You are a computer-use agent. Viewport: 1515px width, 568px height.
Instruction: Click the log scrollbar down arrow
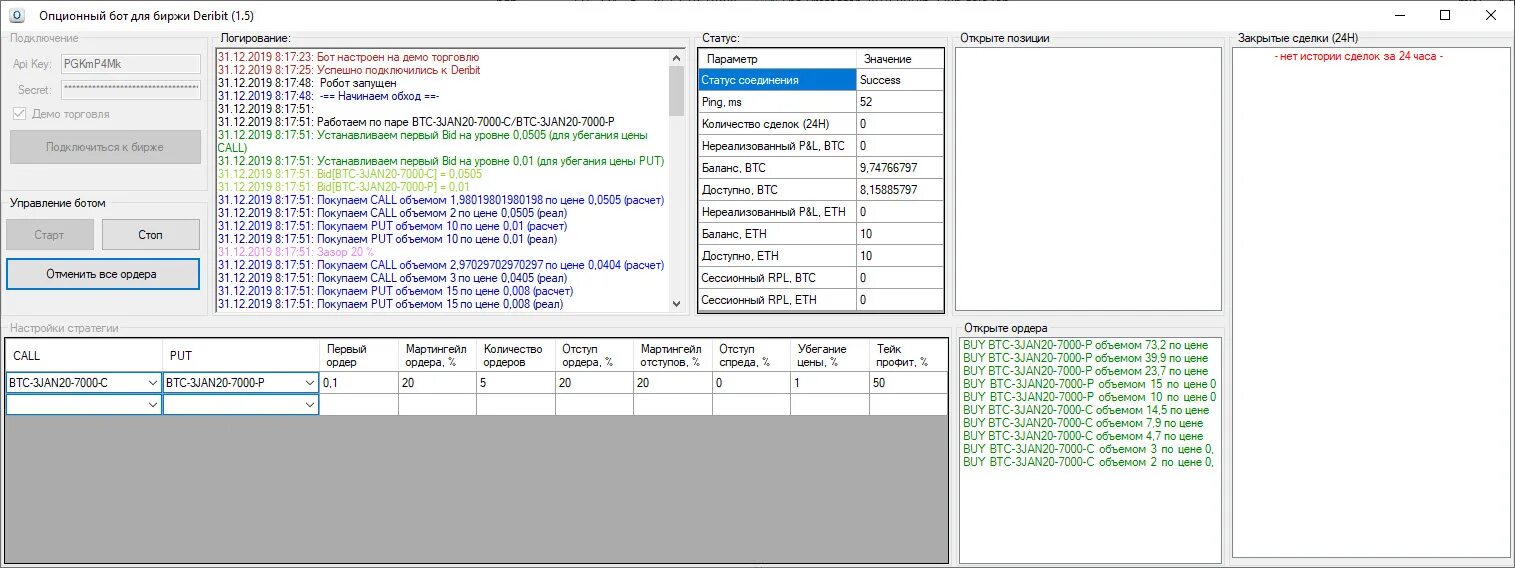pos(677,303)
